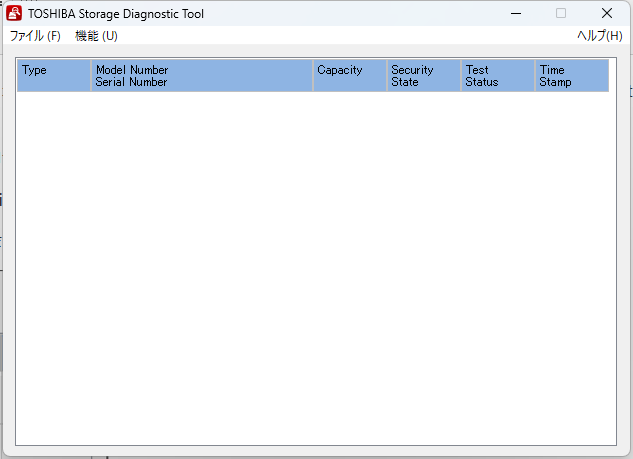Image resolution: width=633 pixels, height=459 pixels.
Task: Open the 機能 (U) menu
Action: [x=96, y=36]
